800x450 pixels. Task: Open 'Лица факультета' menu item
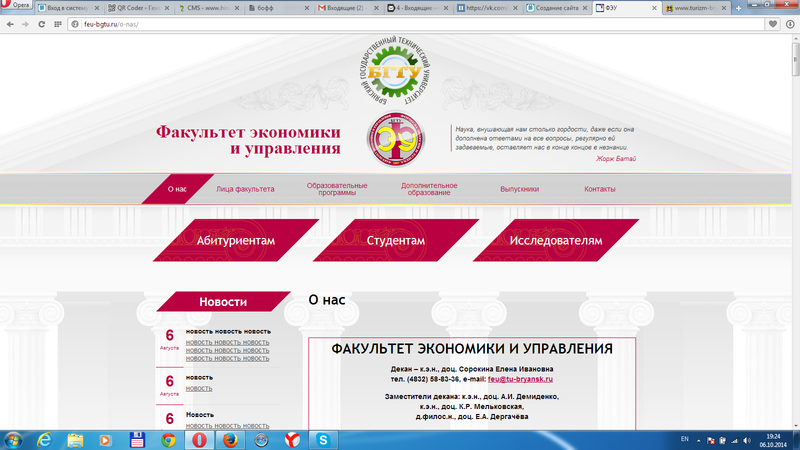[245, 189]
